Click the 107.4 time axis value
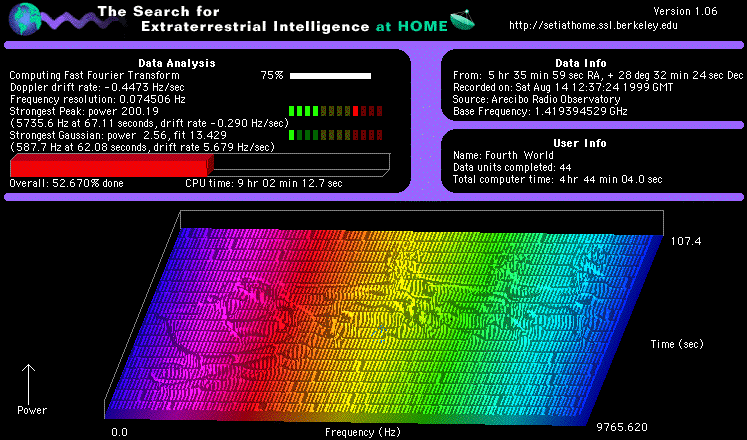 685,241
